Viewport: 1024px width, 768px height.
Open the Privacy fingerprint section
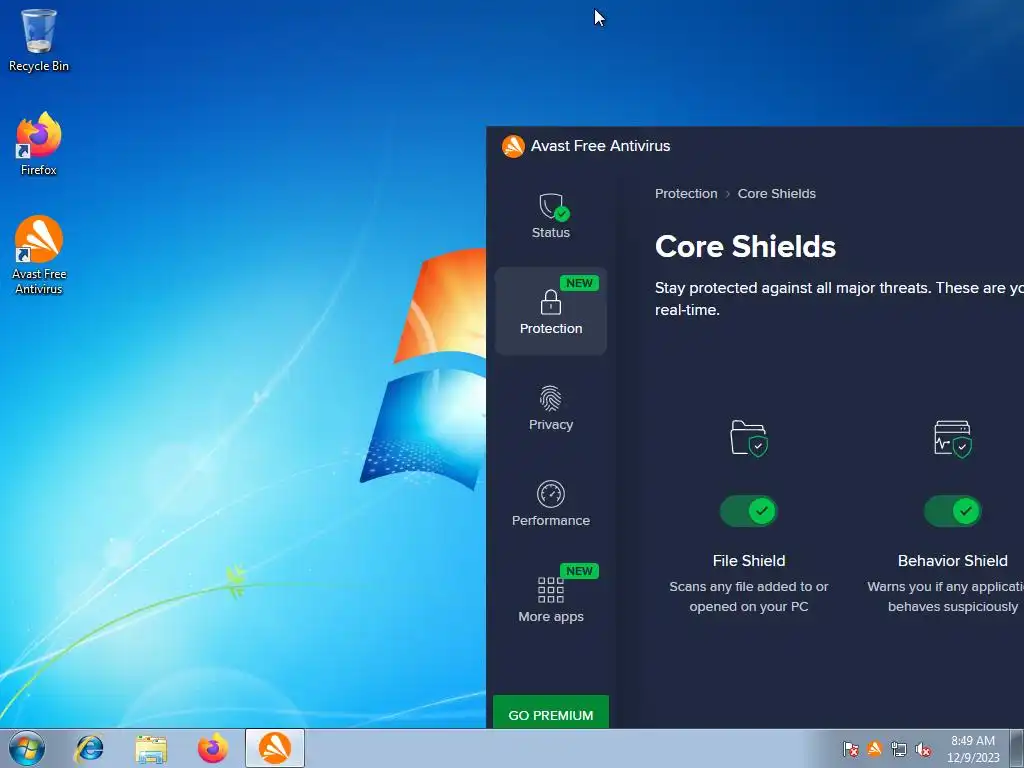pos(551,408)
